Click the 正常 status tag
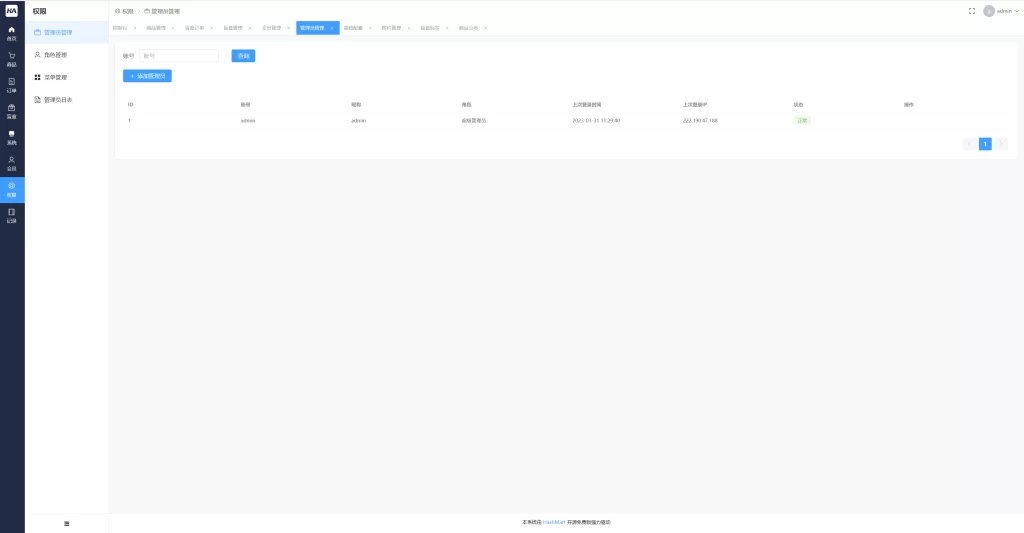Screen dimensions: 1024x533 point(802,121)
